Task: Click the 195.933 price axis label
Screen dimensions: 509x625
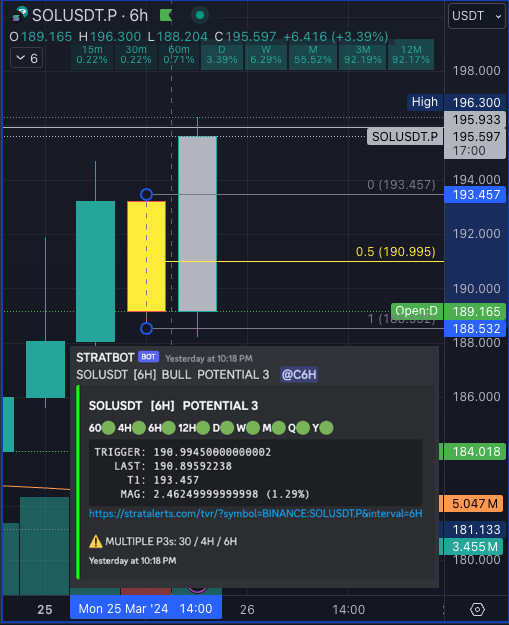Action: tap(476, 120)
